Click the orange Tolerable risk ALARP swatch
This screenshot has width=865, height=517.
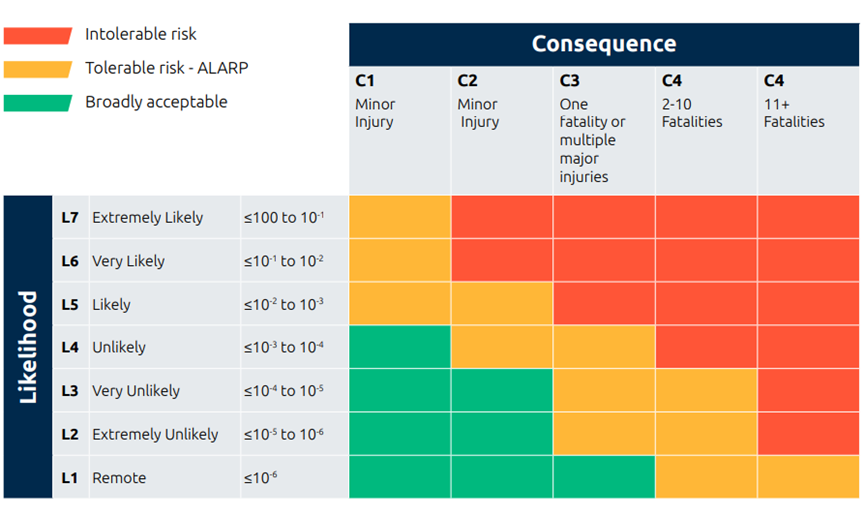click(38, 69)
